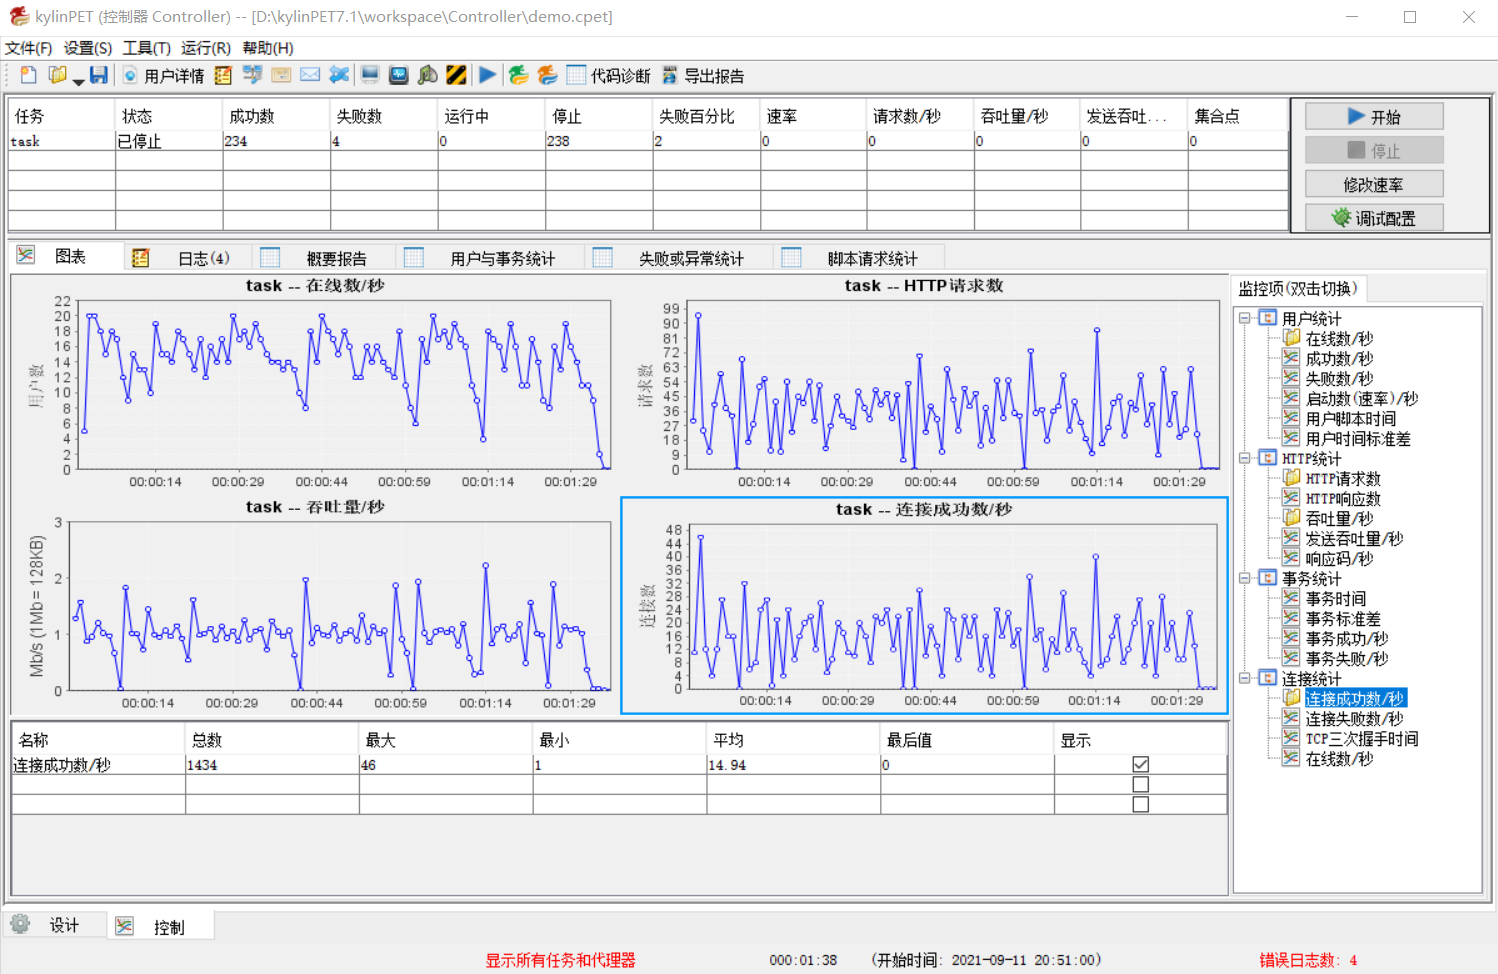Open the 工具(T) menu

[x=147, y=48]
